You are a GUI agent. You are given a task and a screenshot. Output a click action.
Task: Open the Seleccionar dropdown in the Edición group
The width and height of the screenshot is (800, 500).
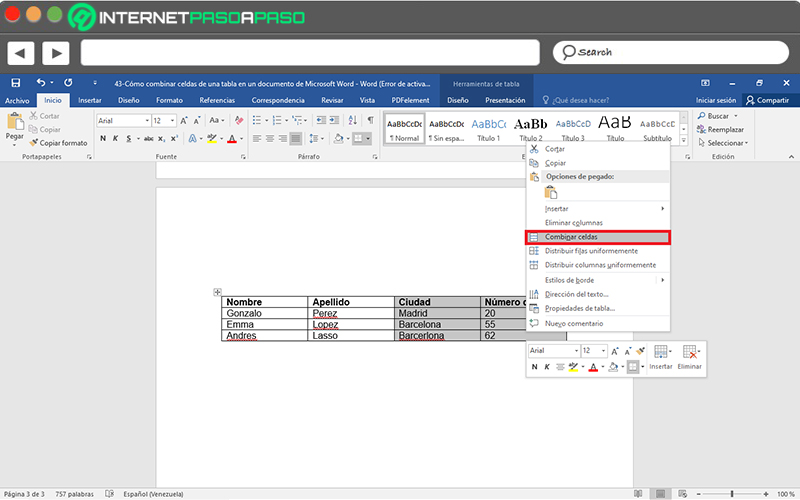[x=723, y=143]
